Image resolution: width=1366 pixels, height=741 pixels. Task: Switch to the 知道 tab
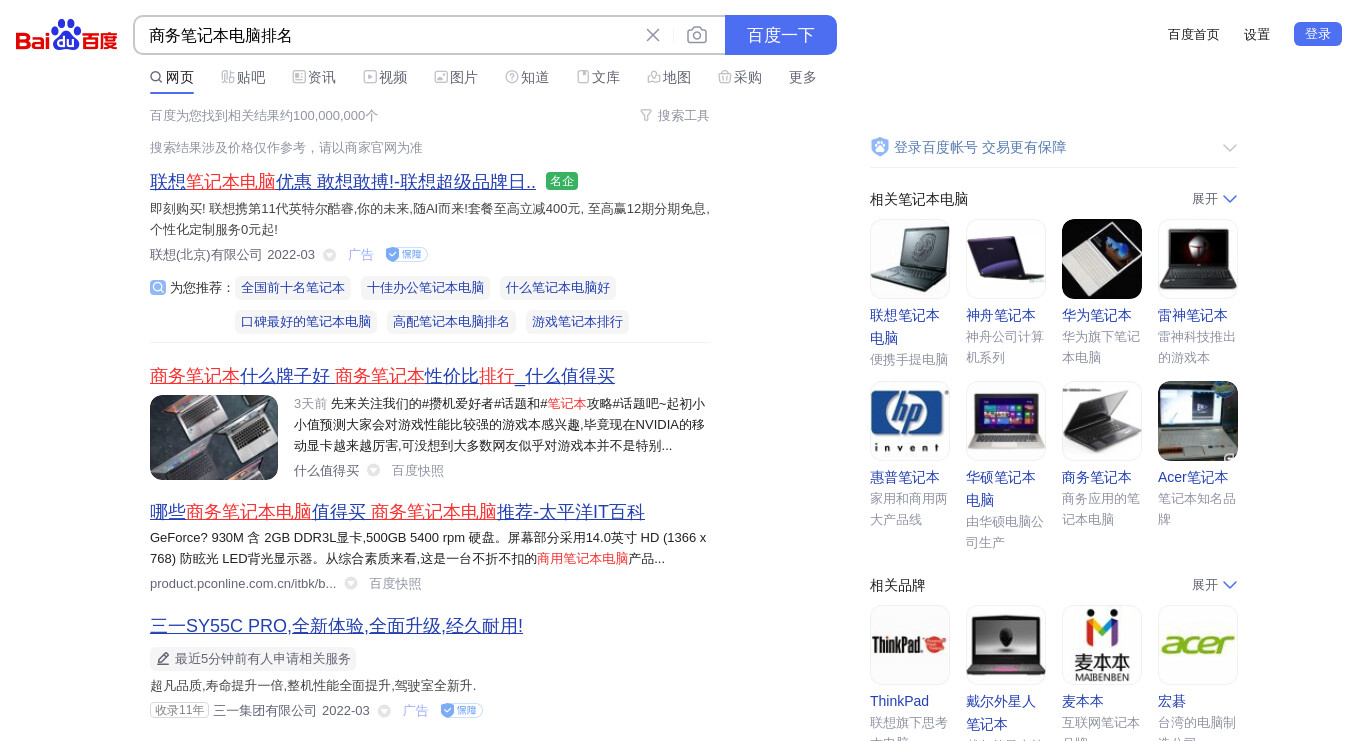(x=527, y=77)
